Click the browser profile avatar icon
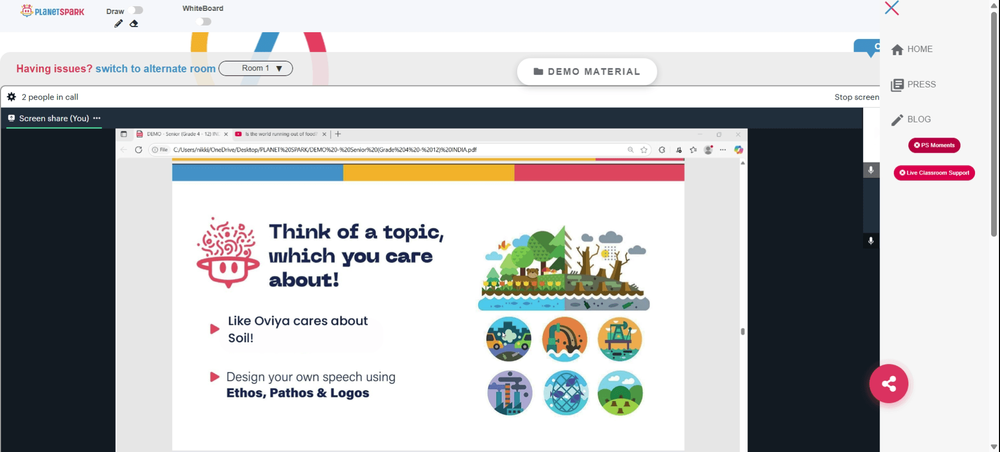Image resolution: width=1000 pixels, height=452 pixels. coord(708,150)
